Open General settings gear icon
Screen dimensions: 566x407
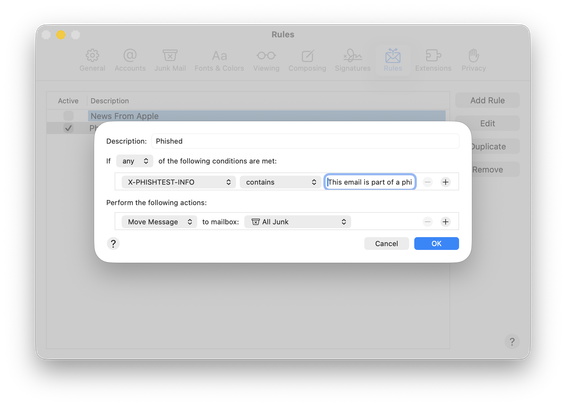click(x=92, y=56)
